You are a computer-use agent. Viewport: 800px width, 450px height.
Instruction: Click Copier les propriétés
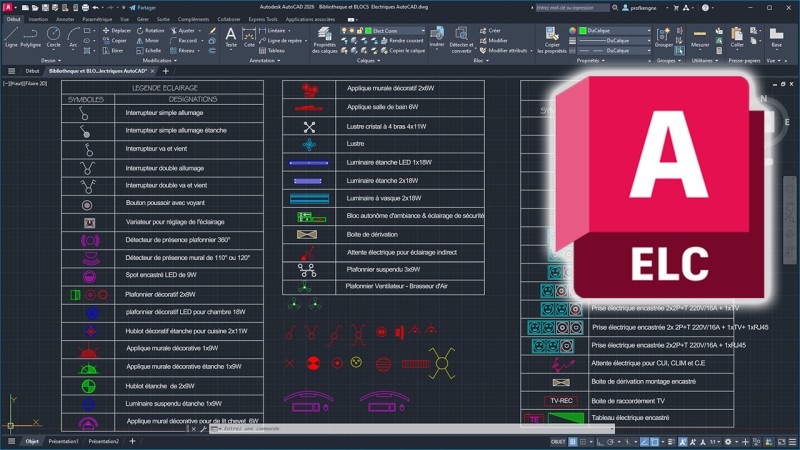point(552,40)
